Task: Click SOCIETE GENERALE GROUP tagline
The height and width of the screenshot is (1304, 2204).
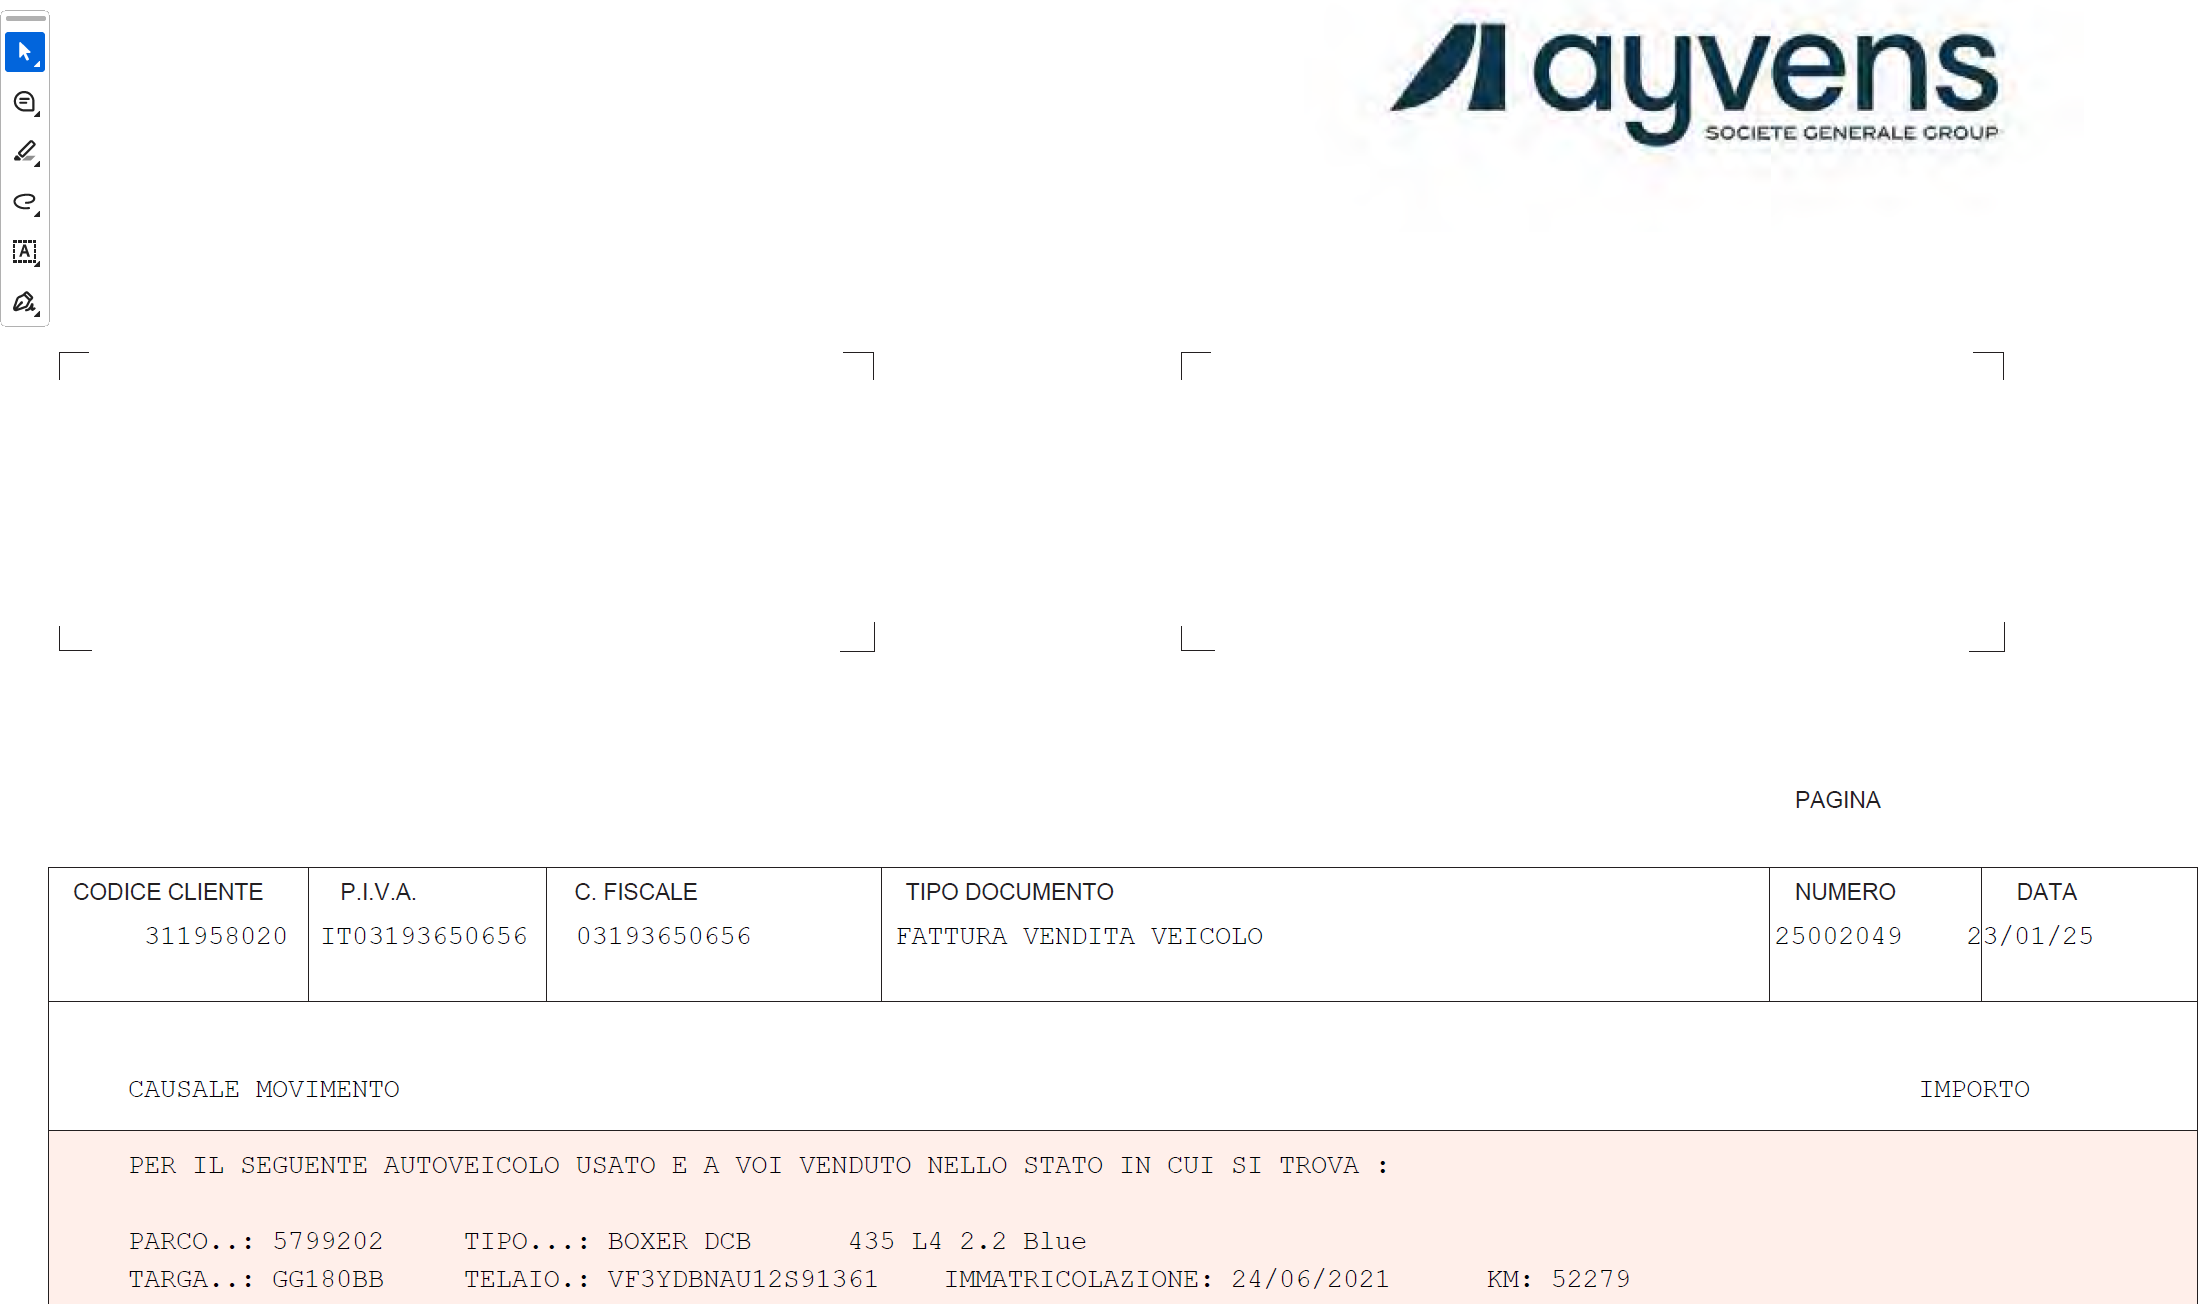Action: pos(1852,133)
